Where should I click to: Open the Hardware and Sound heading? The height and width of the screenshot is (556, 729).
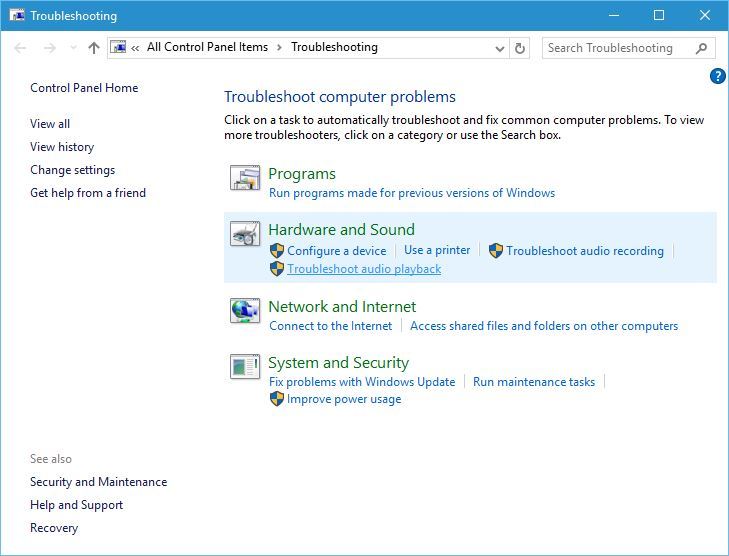341,230
